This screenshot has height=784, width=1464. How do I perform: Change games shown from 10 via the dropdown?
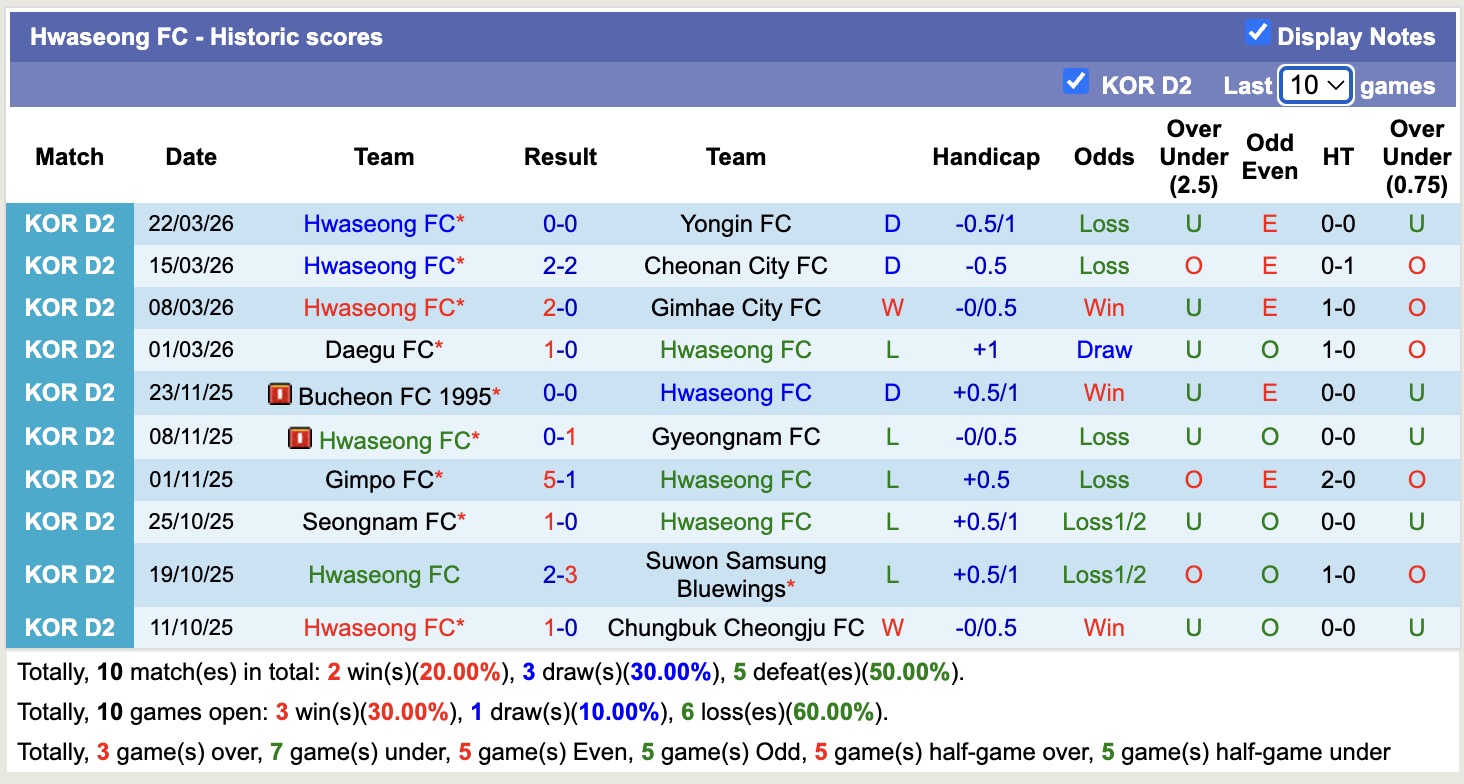(1315, 86)
